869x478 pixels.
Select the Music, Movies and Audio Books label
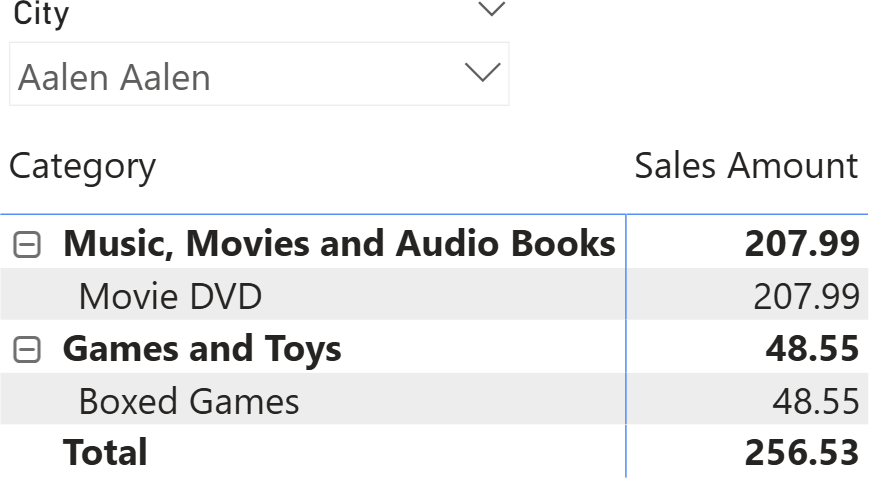[x=339, y=243]
